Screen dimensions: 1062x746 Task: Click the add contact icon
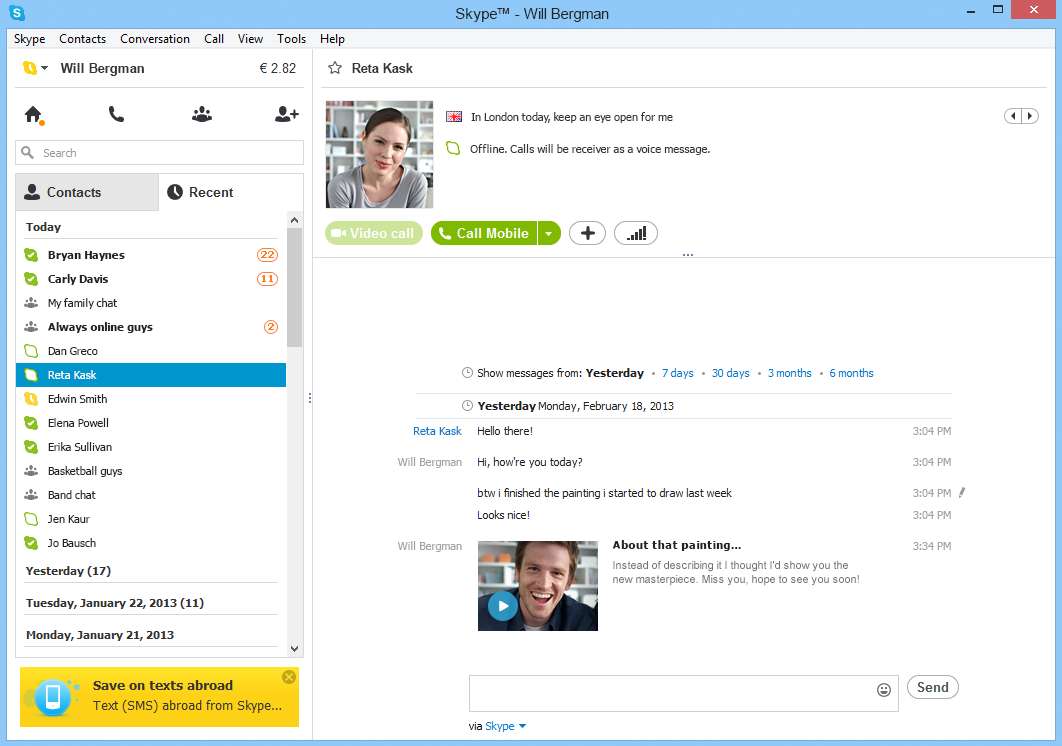tap(286, 115)
